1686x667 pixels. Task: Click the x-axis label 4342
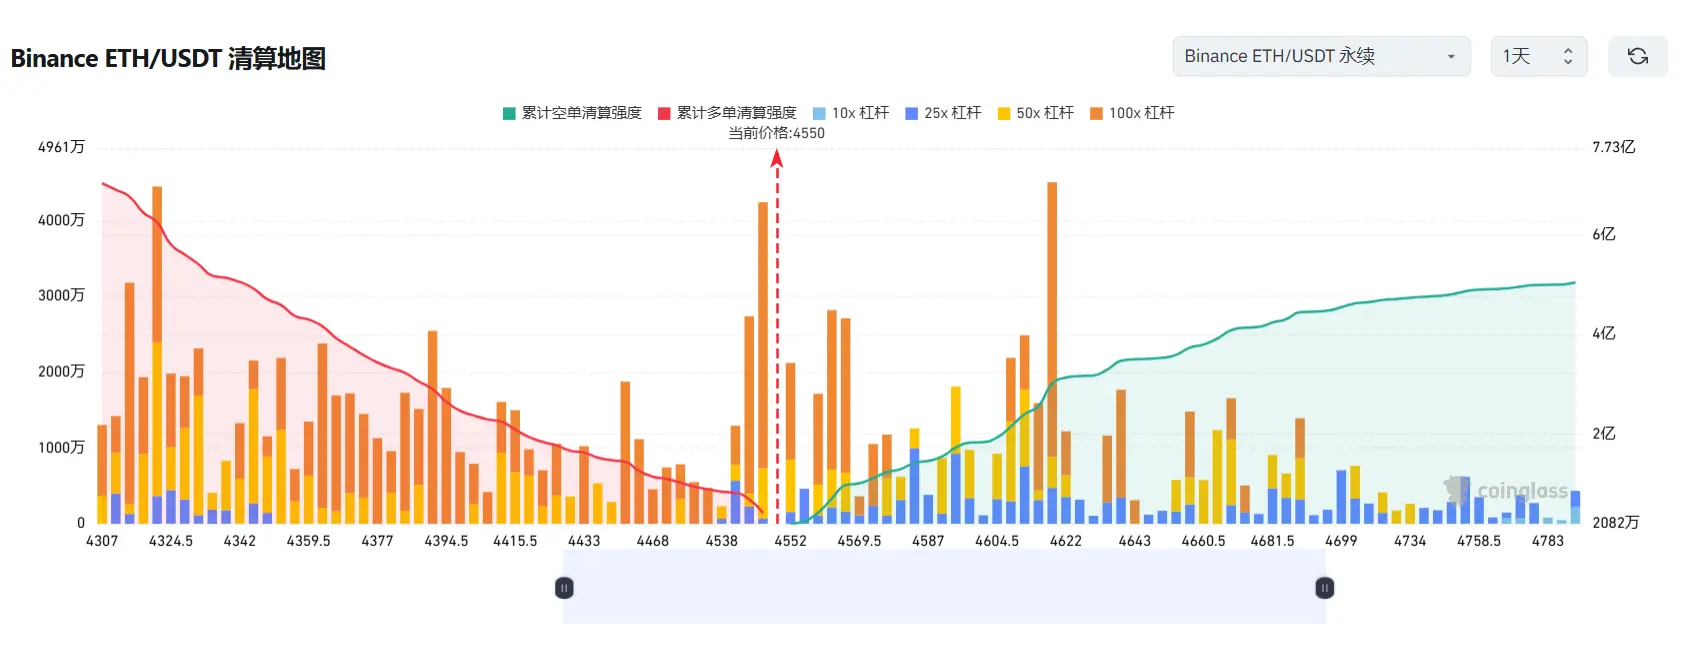pyautogui.click(x=240, y=541)
